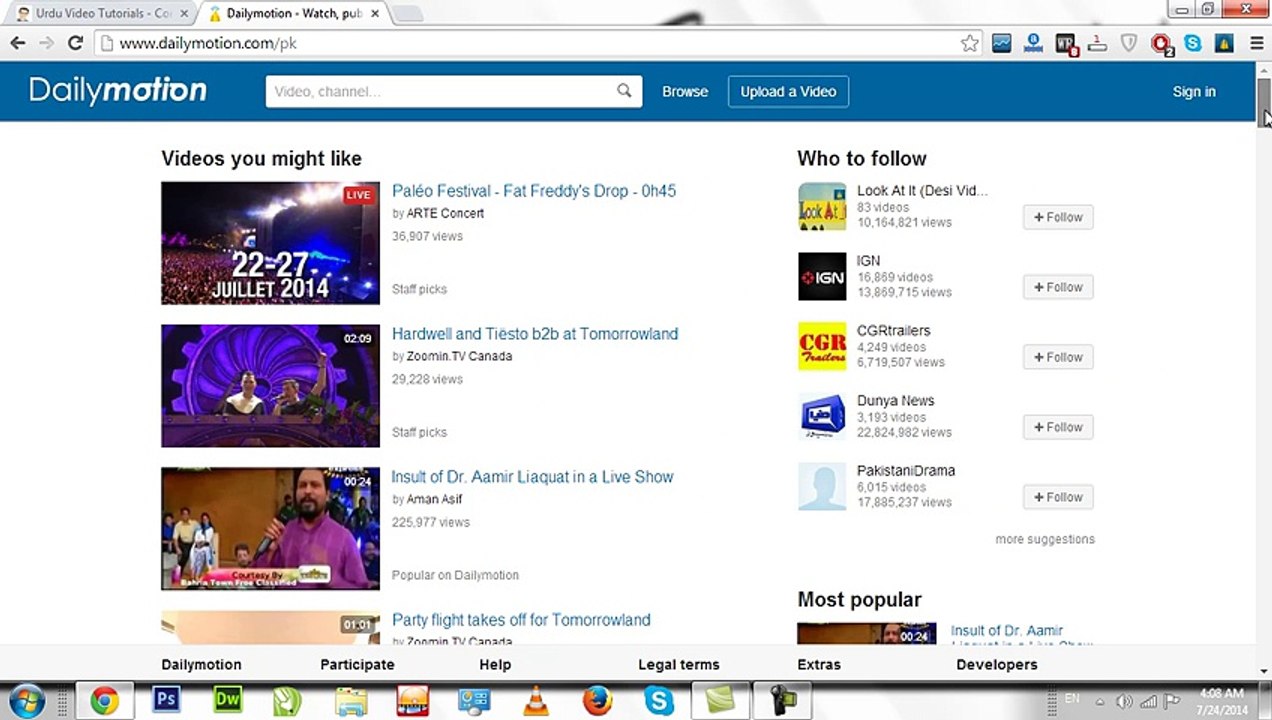
Task: Open the Developers footer menu
Action: 997,664
